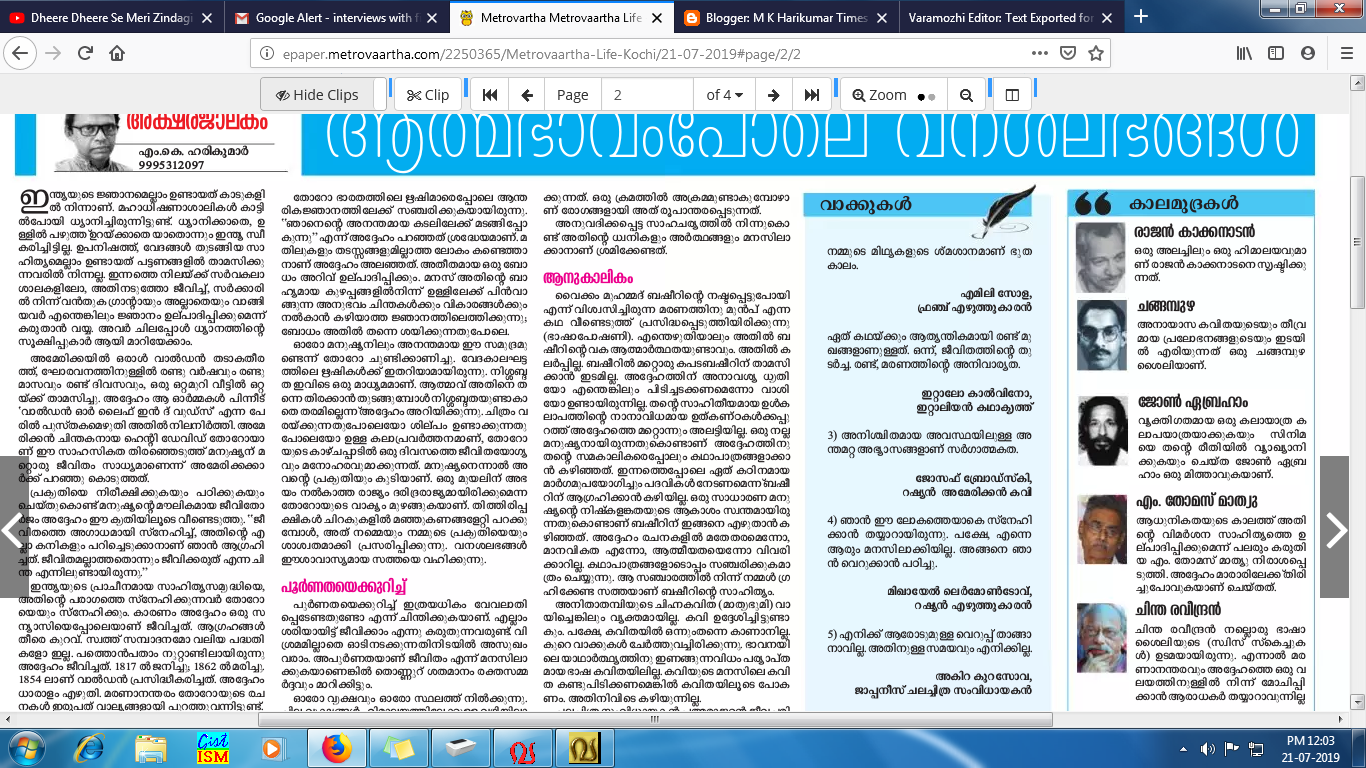Go to the first page of the e-paper
1366x768 pixels.
(x=490, y=95)
